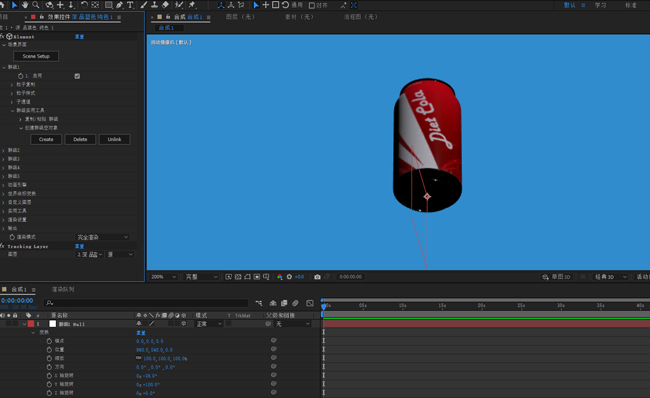
Task: Open the render mode dropdown in Element
Action: point(102,237)
